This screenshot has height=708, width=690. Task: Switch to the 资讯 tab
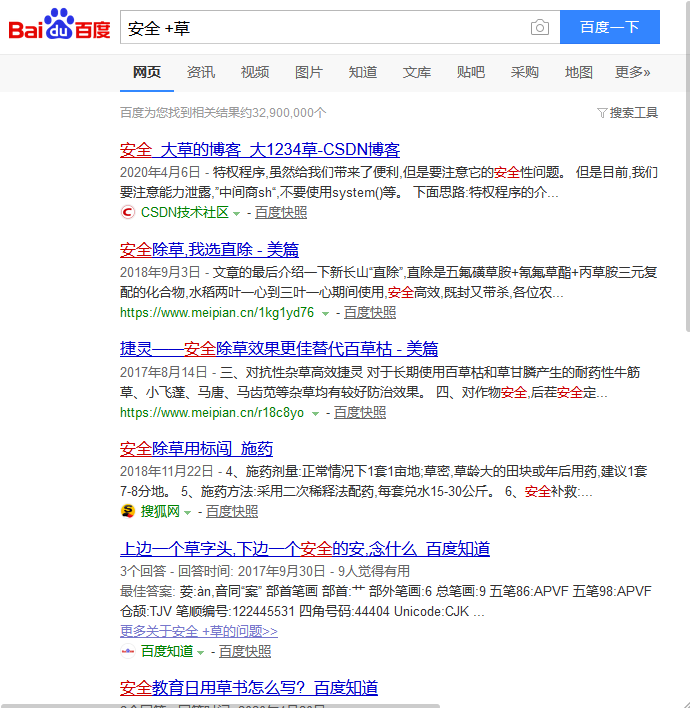200,72
